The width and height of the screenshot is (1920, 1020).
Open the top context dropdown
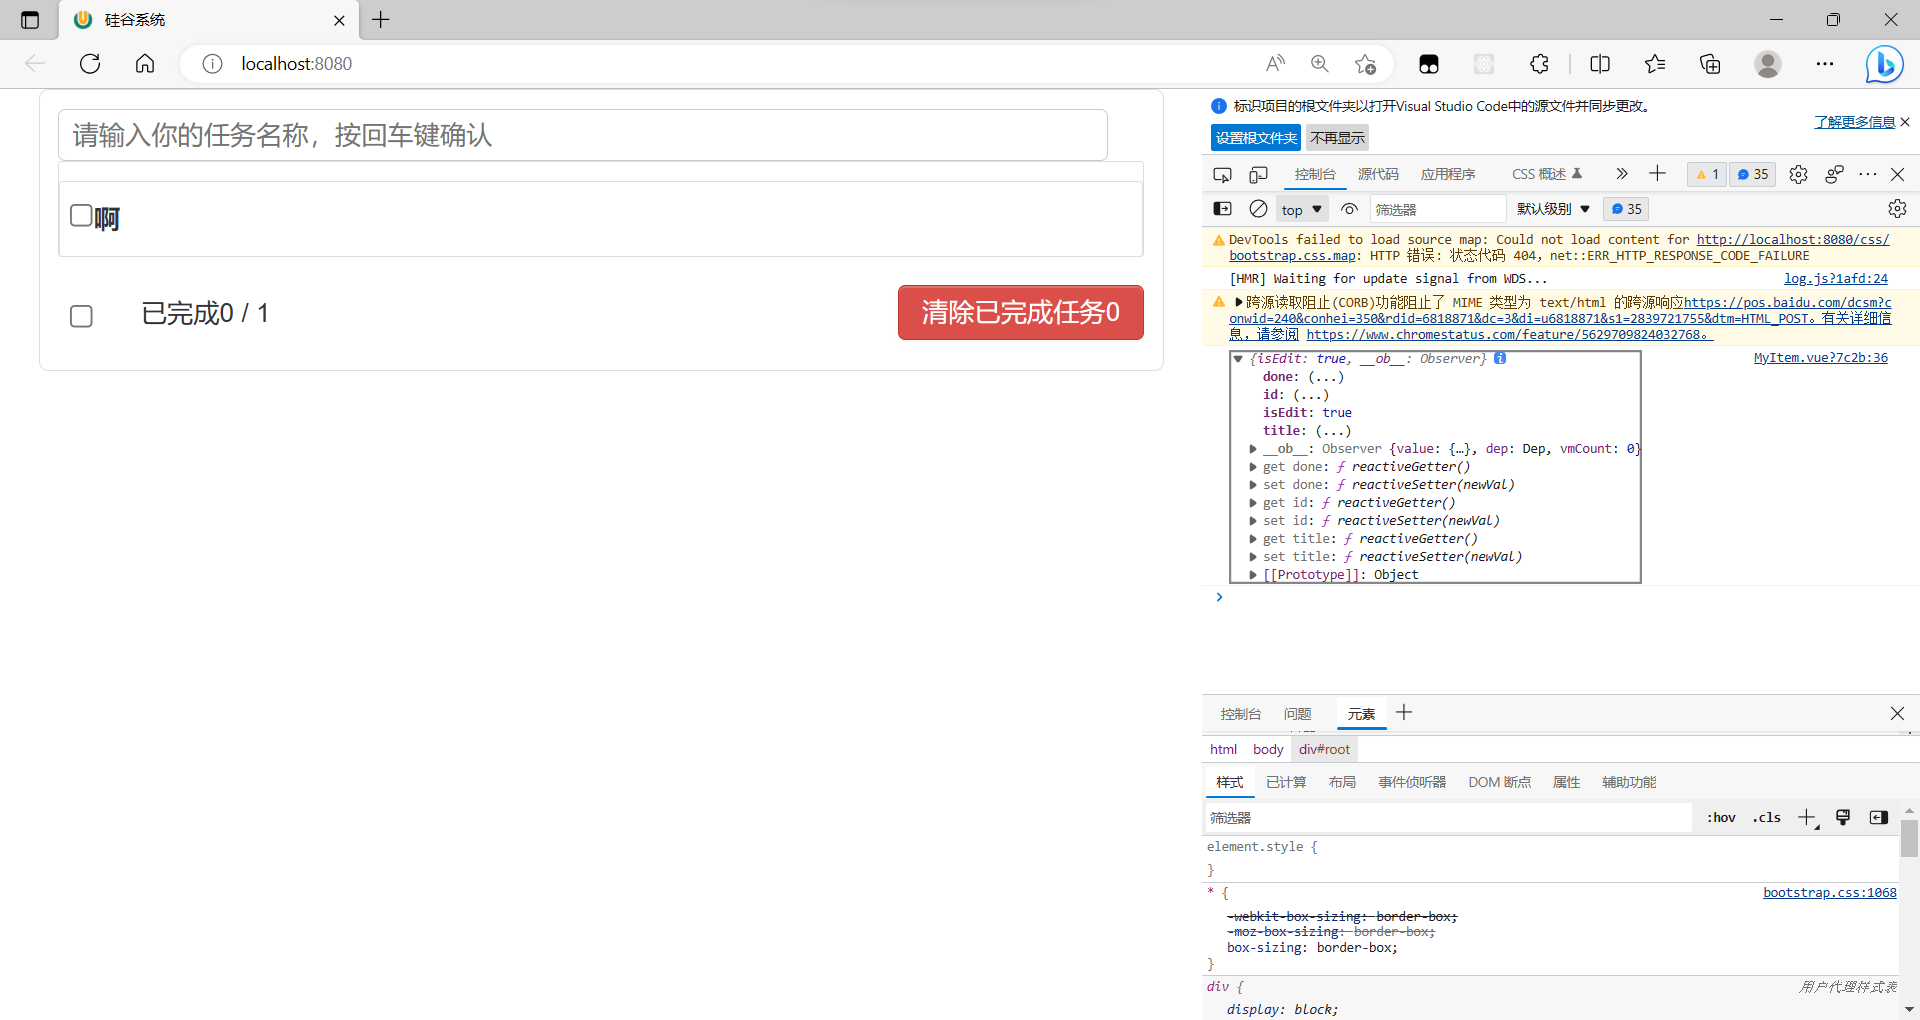(x=1300, y=209)
